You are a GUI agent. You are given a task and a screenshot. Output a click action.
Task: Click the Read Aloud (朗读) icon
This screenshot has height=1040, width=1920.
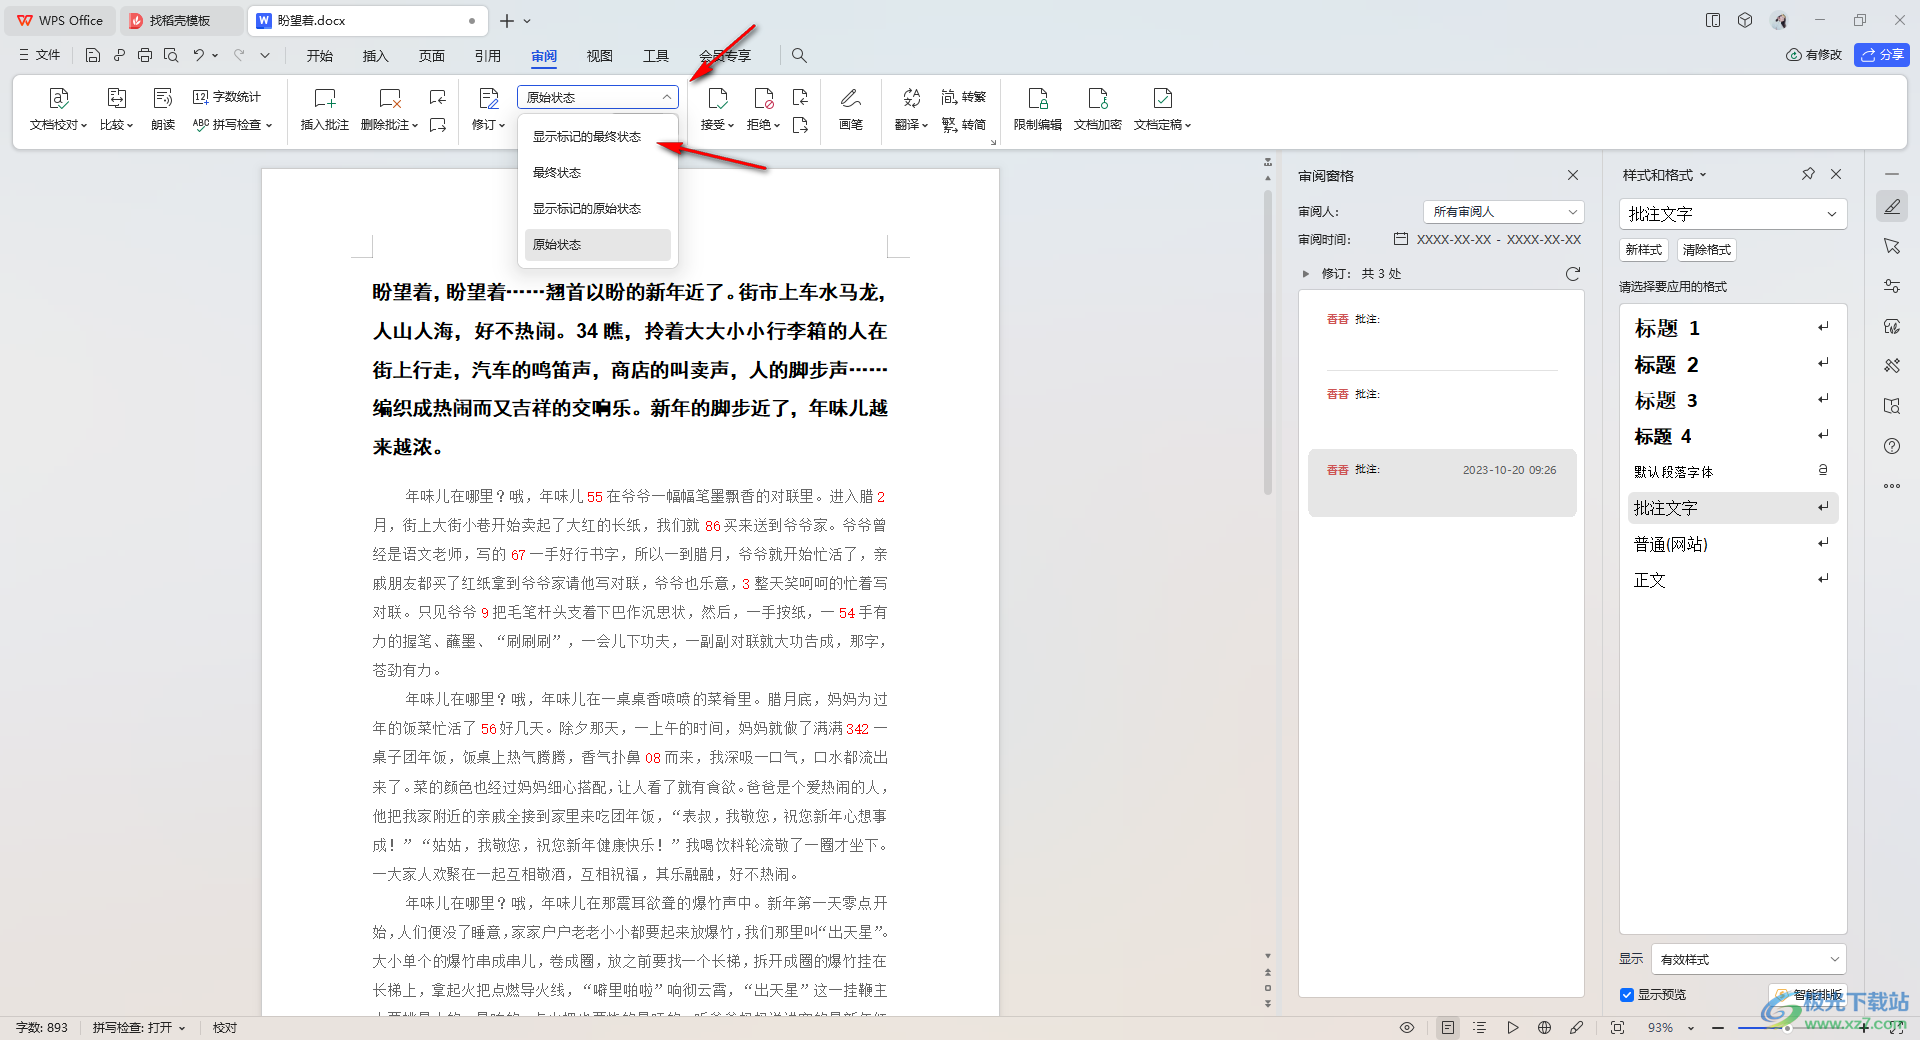[x=163, y=98]
